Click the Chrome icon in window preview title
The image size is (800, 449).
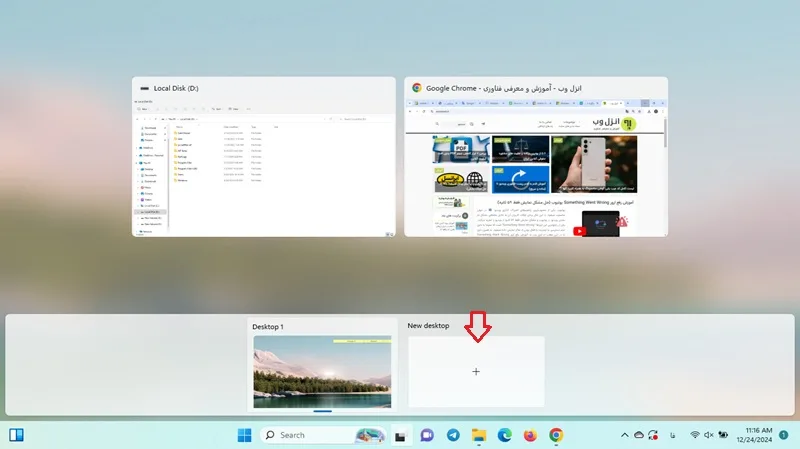(417, 88)
